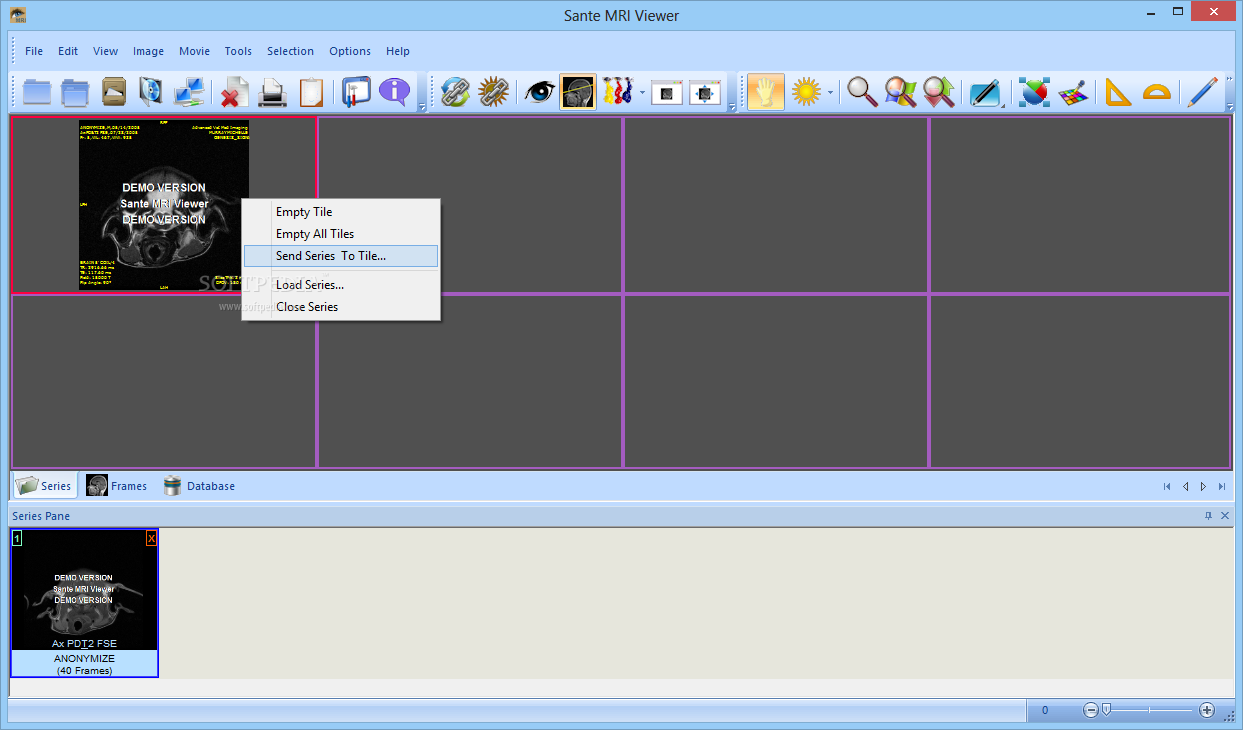Open the dropdown arrow beside peppers icon
Viewport: 1243px width, 730px height.
point(641,93)
